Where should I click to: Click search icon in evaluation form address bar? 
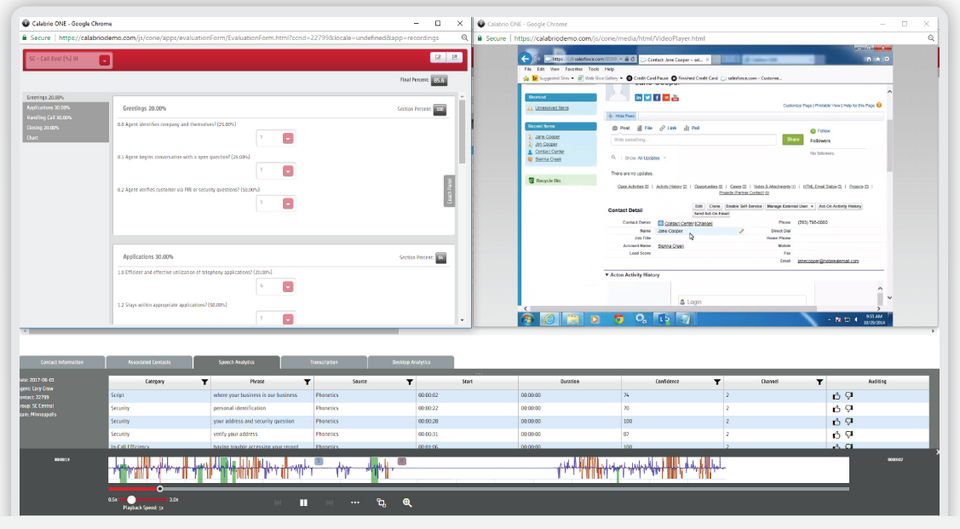point(465,38)
